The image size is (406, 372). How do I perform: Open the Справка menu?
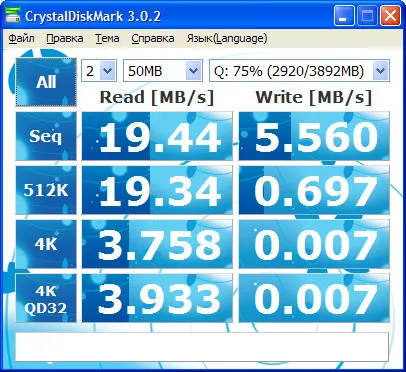coord(153,38)
